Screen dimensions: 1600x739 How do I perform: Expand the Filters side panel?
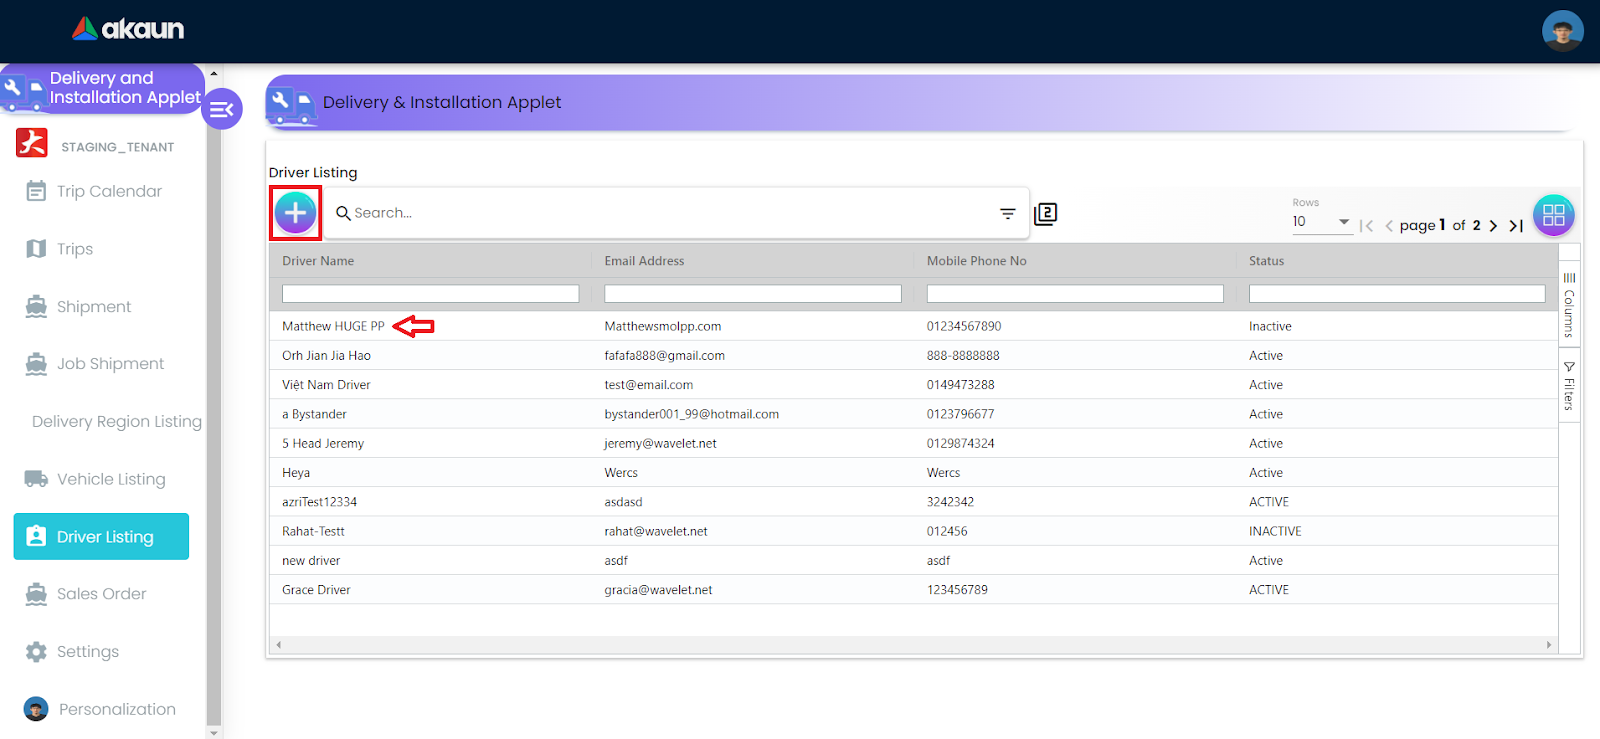click(1569, 386)
